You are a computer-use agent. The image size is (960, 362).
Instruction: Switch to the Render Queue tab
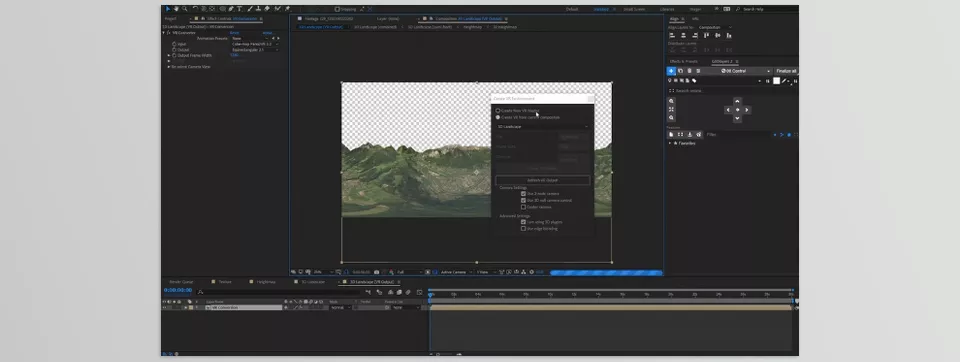(x=181, y=282)
